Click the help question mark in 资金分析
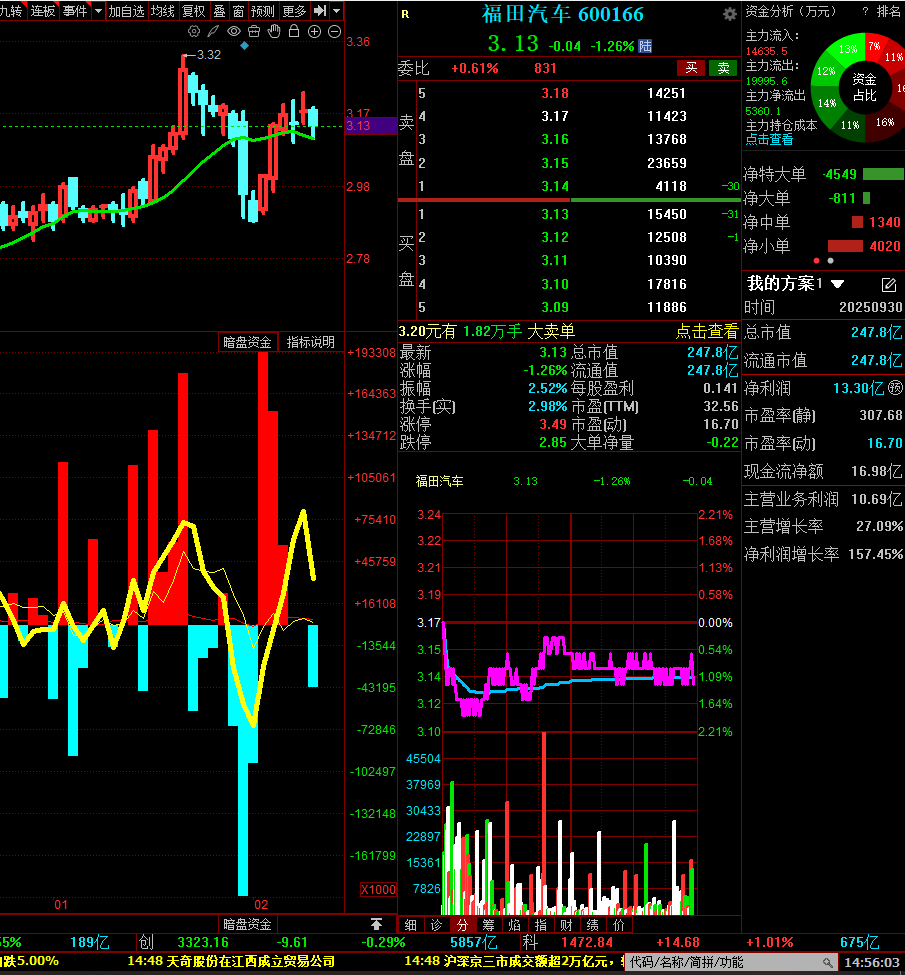This screenshot has height=975, width=905. click(865, 11)
